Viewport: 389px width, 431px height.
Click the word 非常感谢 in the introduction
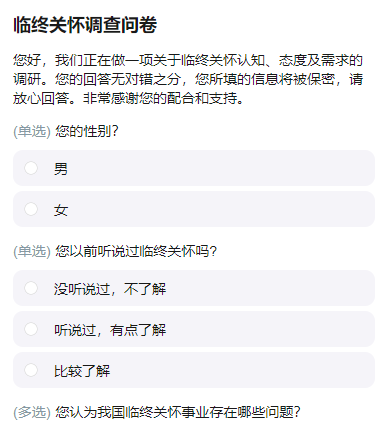[x=111, y=98]
